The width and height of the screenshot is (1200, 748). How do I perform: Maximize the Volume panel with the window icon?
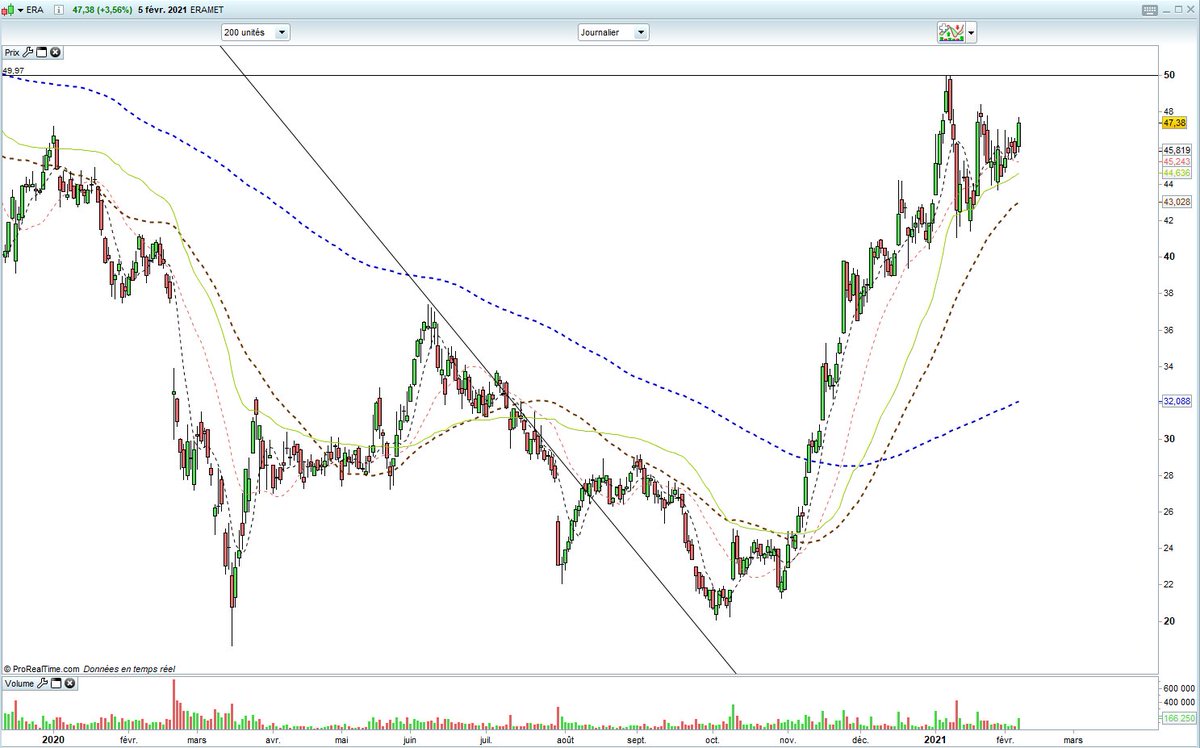point(56,684)
